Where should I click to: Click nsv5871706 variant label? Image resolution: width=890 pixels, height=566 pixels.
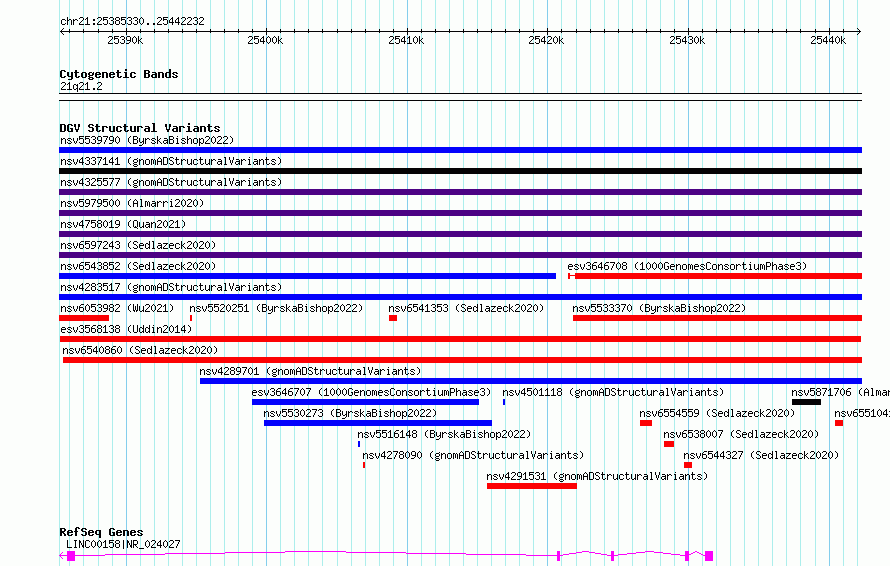(x=841, y=392)
